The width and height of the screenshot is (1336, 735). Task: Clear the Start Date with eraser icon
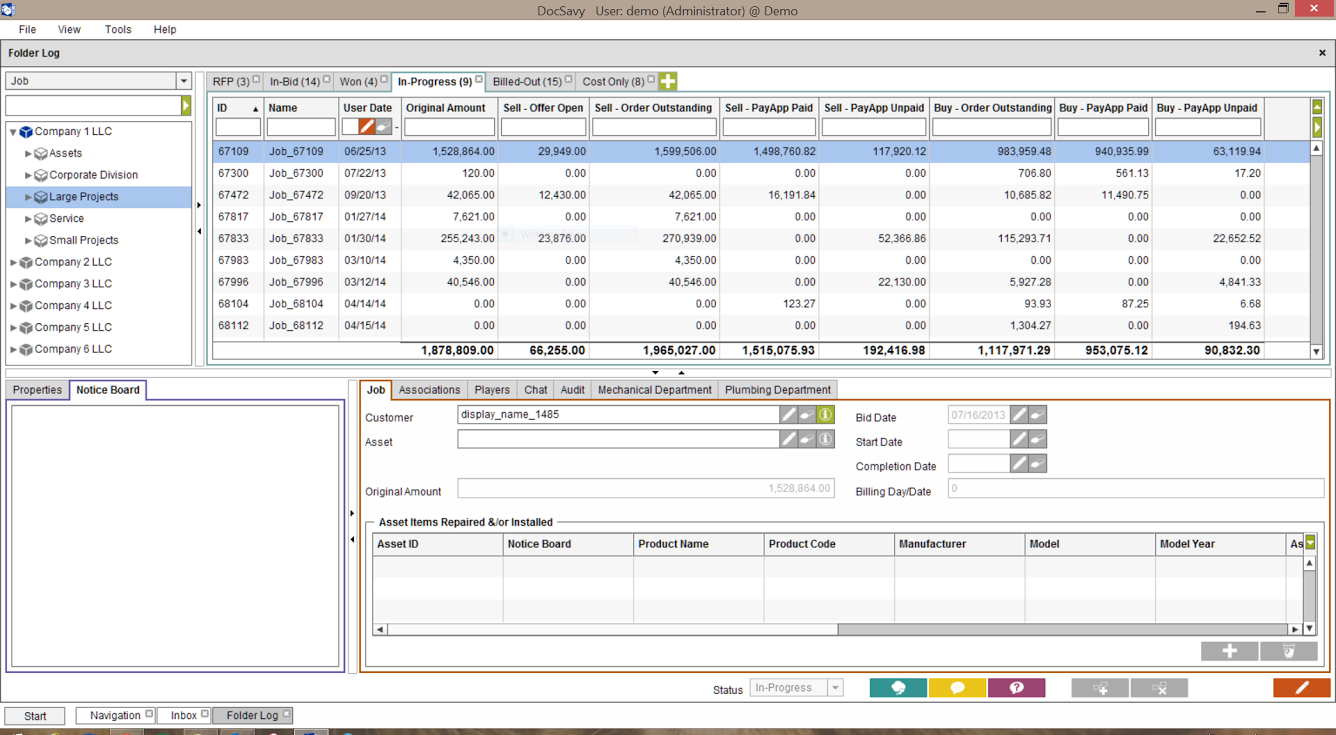[1037, 438]
